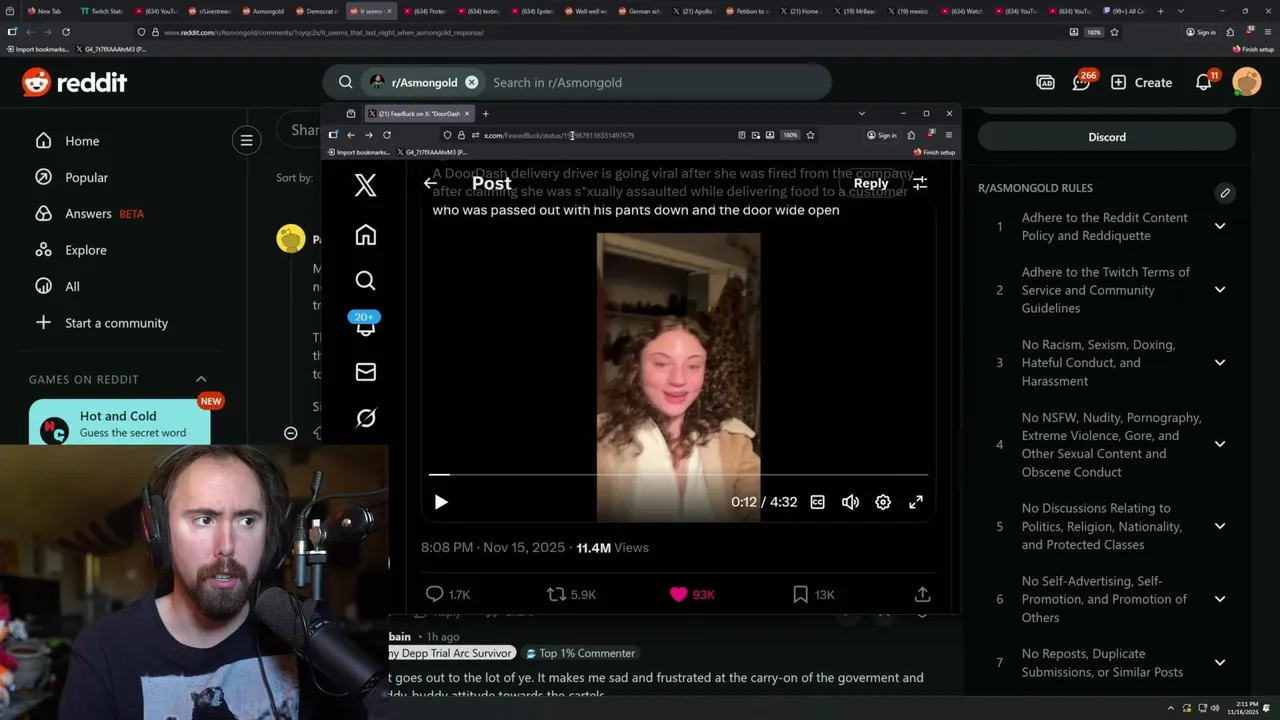The height and width of the screenshot is (720, 1280).
Task: Toggle closed captions CC on the video
Action: (817, 502)
